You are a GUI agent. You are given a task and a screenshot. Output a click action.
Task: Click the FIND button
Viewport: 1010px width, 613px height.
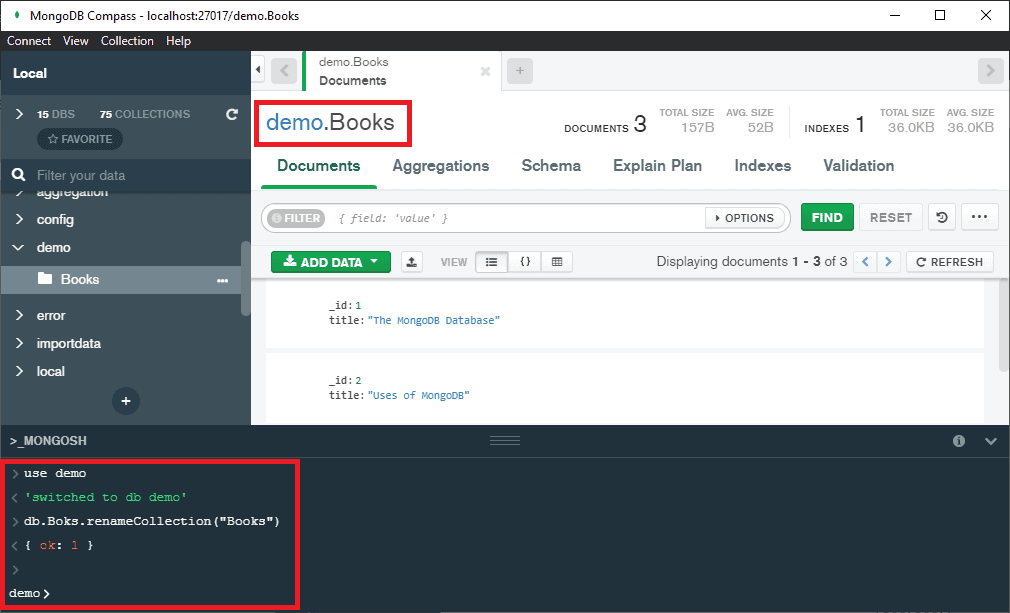(827, 216)
